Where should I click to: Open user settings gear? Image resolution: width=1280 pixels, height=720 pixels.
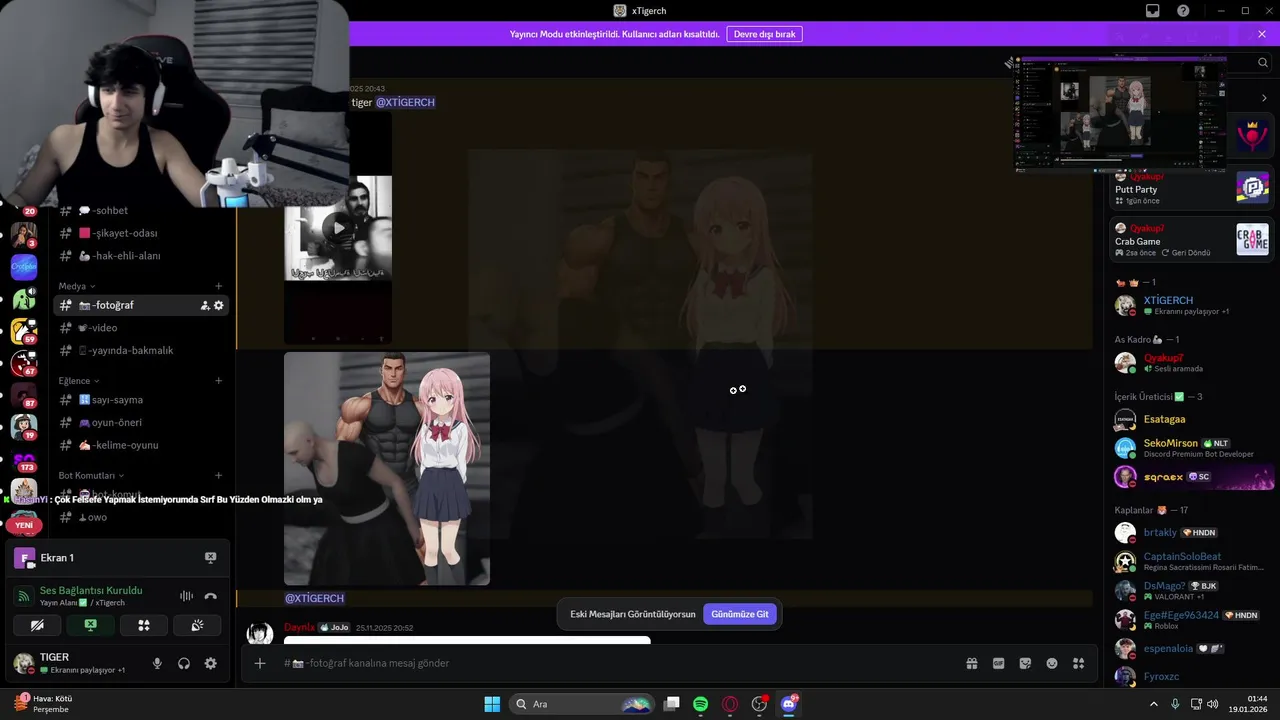(210, 663)
